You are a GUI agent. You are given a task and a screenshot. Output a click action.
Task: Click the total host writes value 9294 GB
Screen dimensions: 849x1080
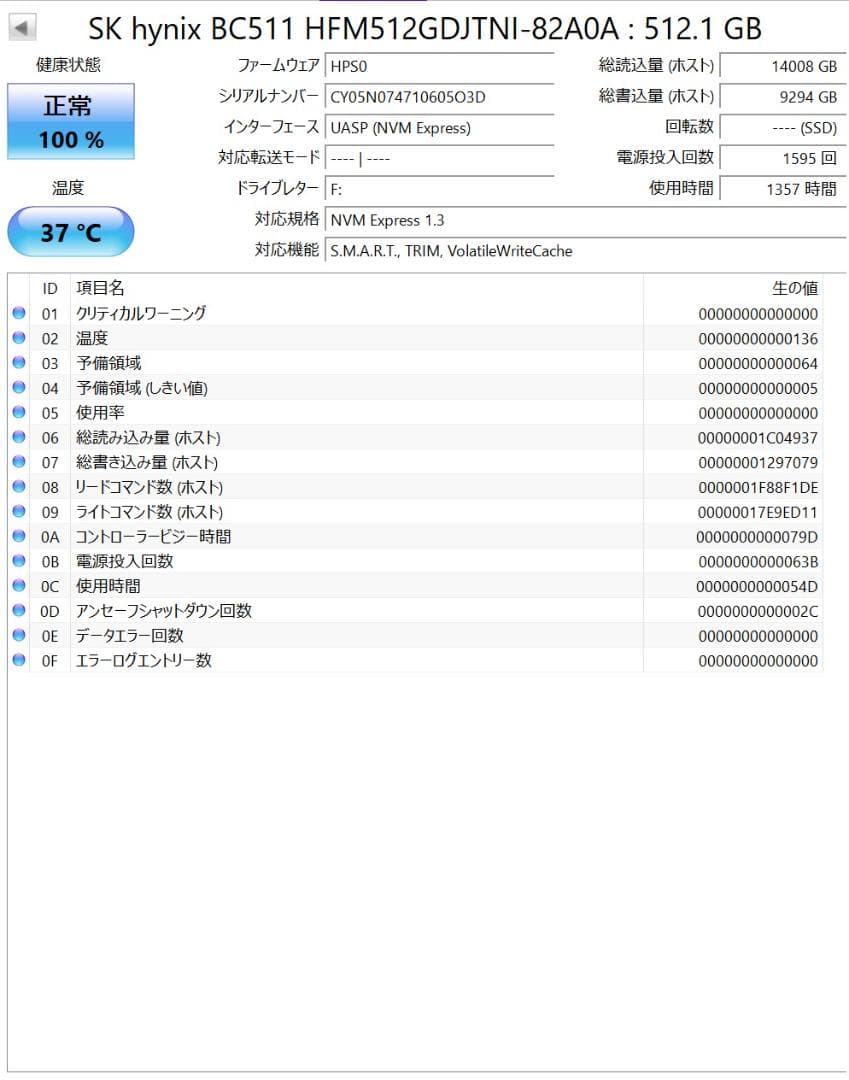pyautogui.click(x=783, y=97)
